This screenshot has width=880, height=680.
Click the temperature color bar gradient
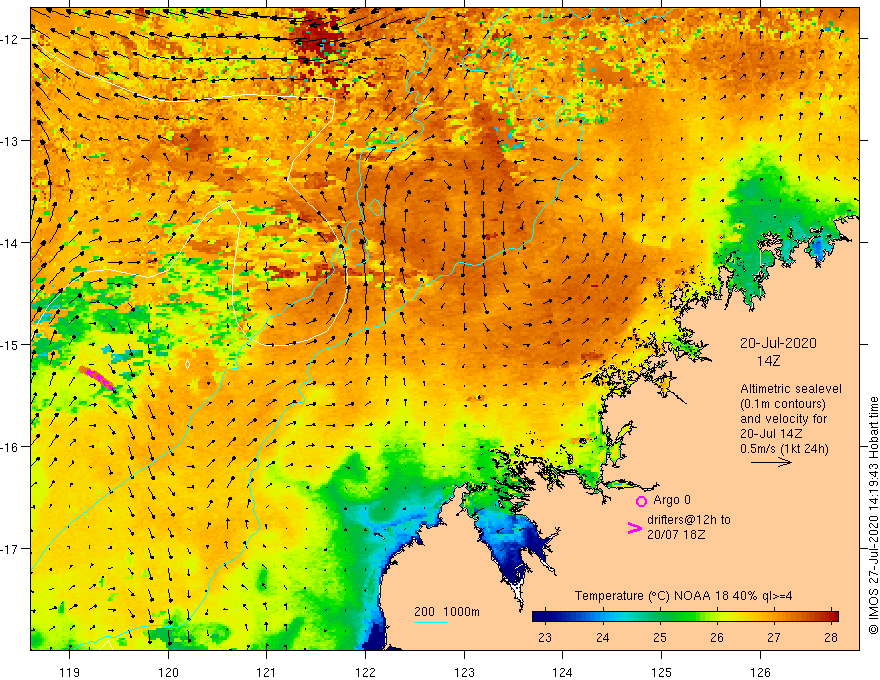click(685, 616)
